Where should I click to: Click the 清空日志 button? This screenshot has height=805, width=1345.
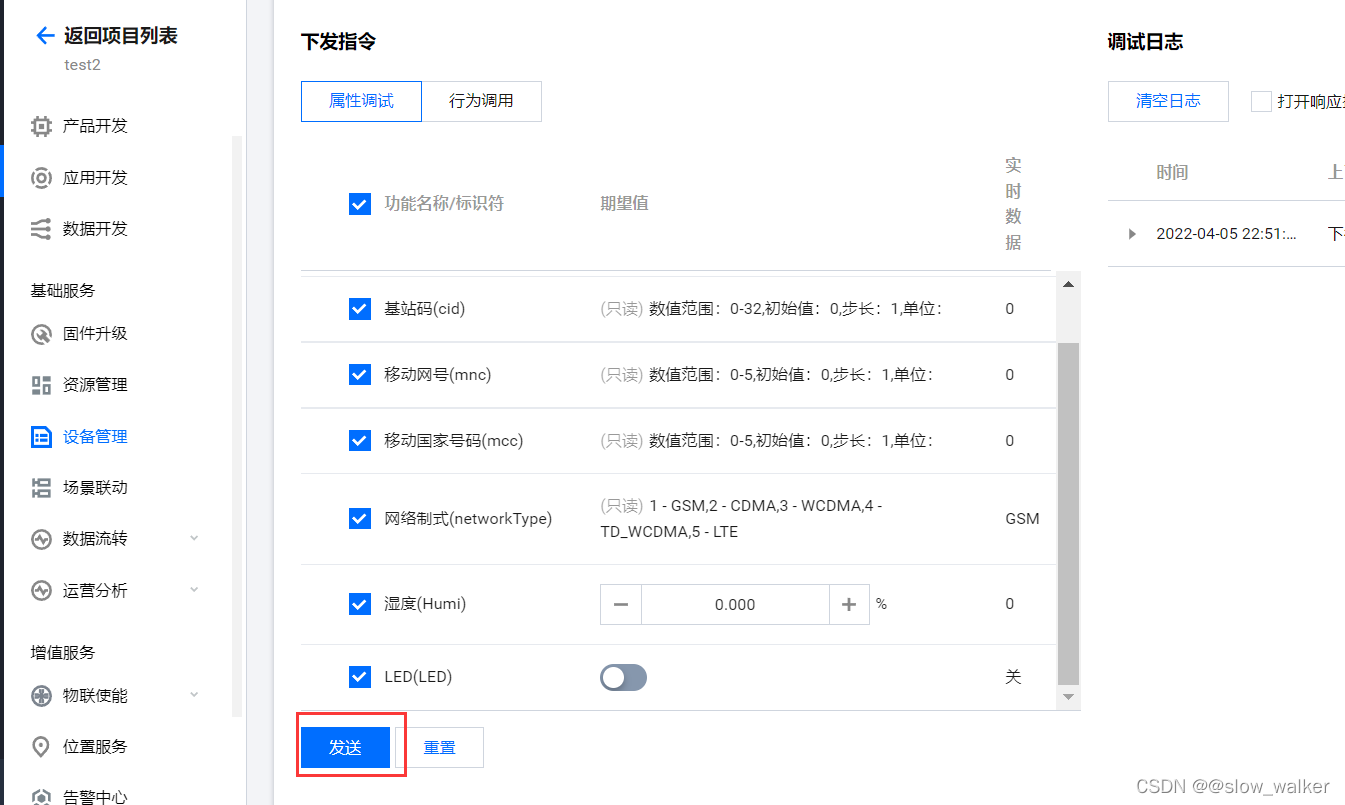(1168, 101)
